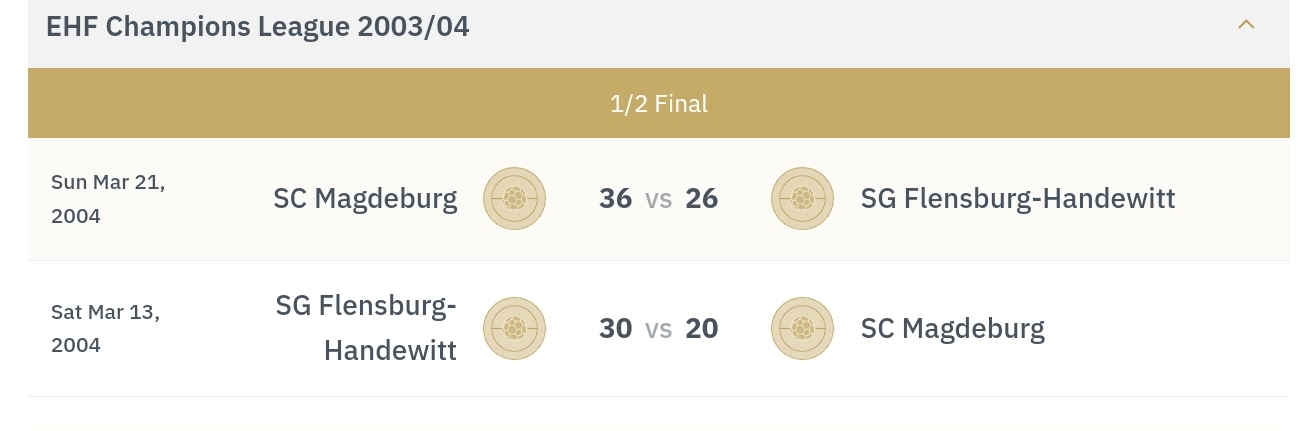Image resolution: width=1298 pixels, height=431 pixels.
Task: Click SC Magdeburg logo in March 21 match
Action: (514, 199)
